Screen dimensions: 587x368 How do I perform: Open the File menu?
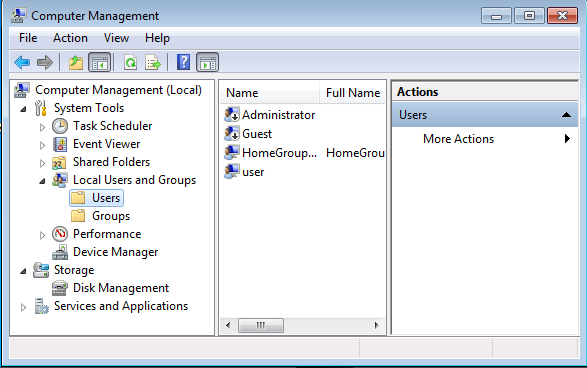coord(28,38)
